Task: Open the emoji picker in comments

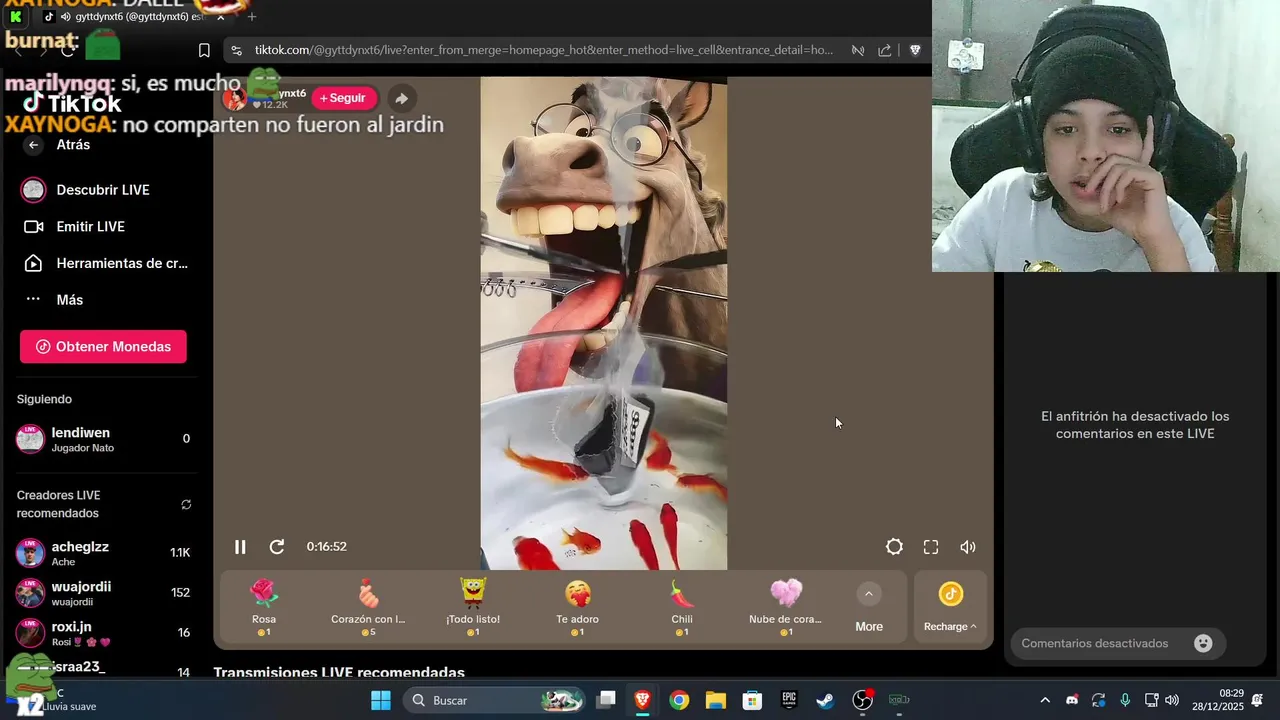Action: [1203, 644]
